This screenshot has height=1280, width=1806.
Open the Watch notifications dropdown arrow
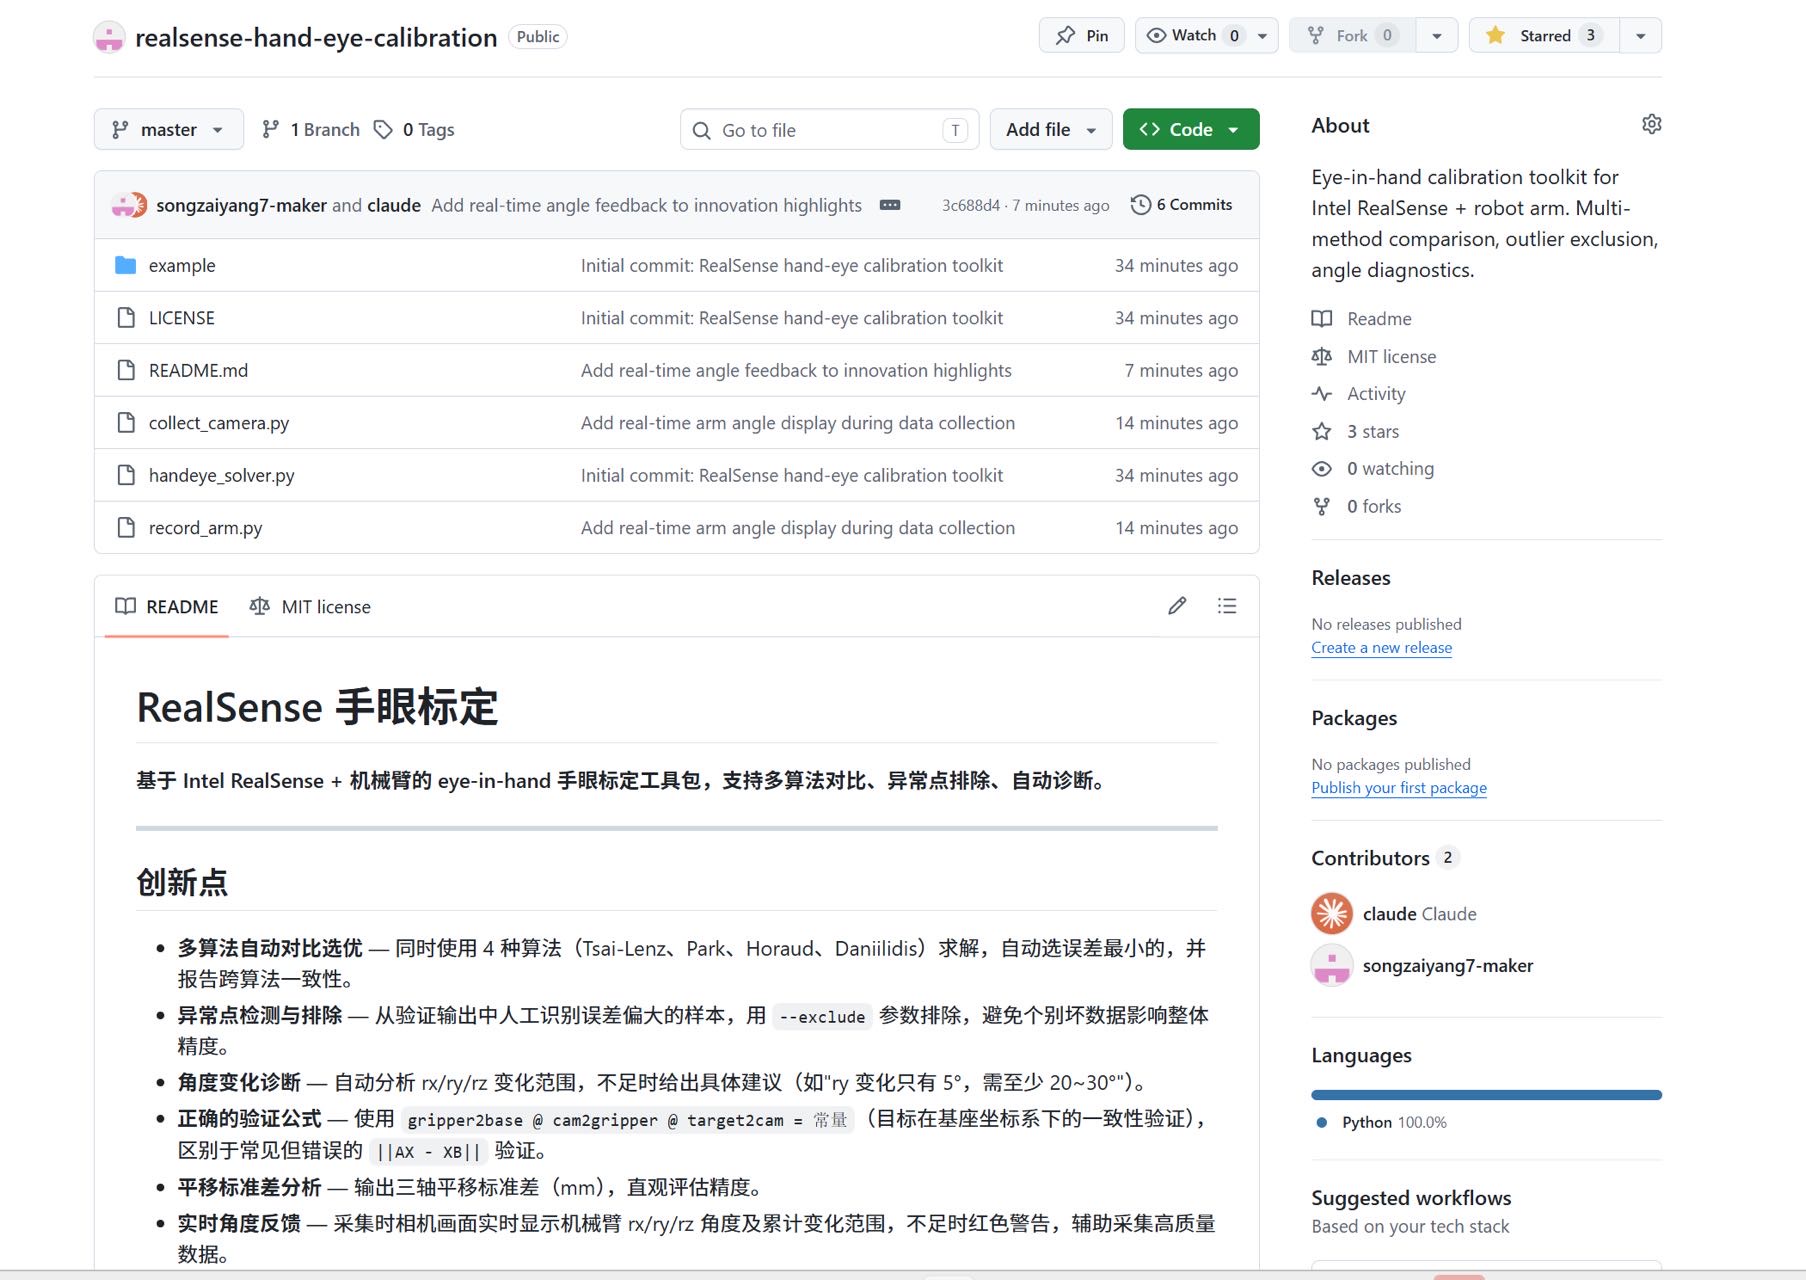pos(1263,35)
